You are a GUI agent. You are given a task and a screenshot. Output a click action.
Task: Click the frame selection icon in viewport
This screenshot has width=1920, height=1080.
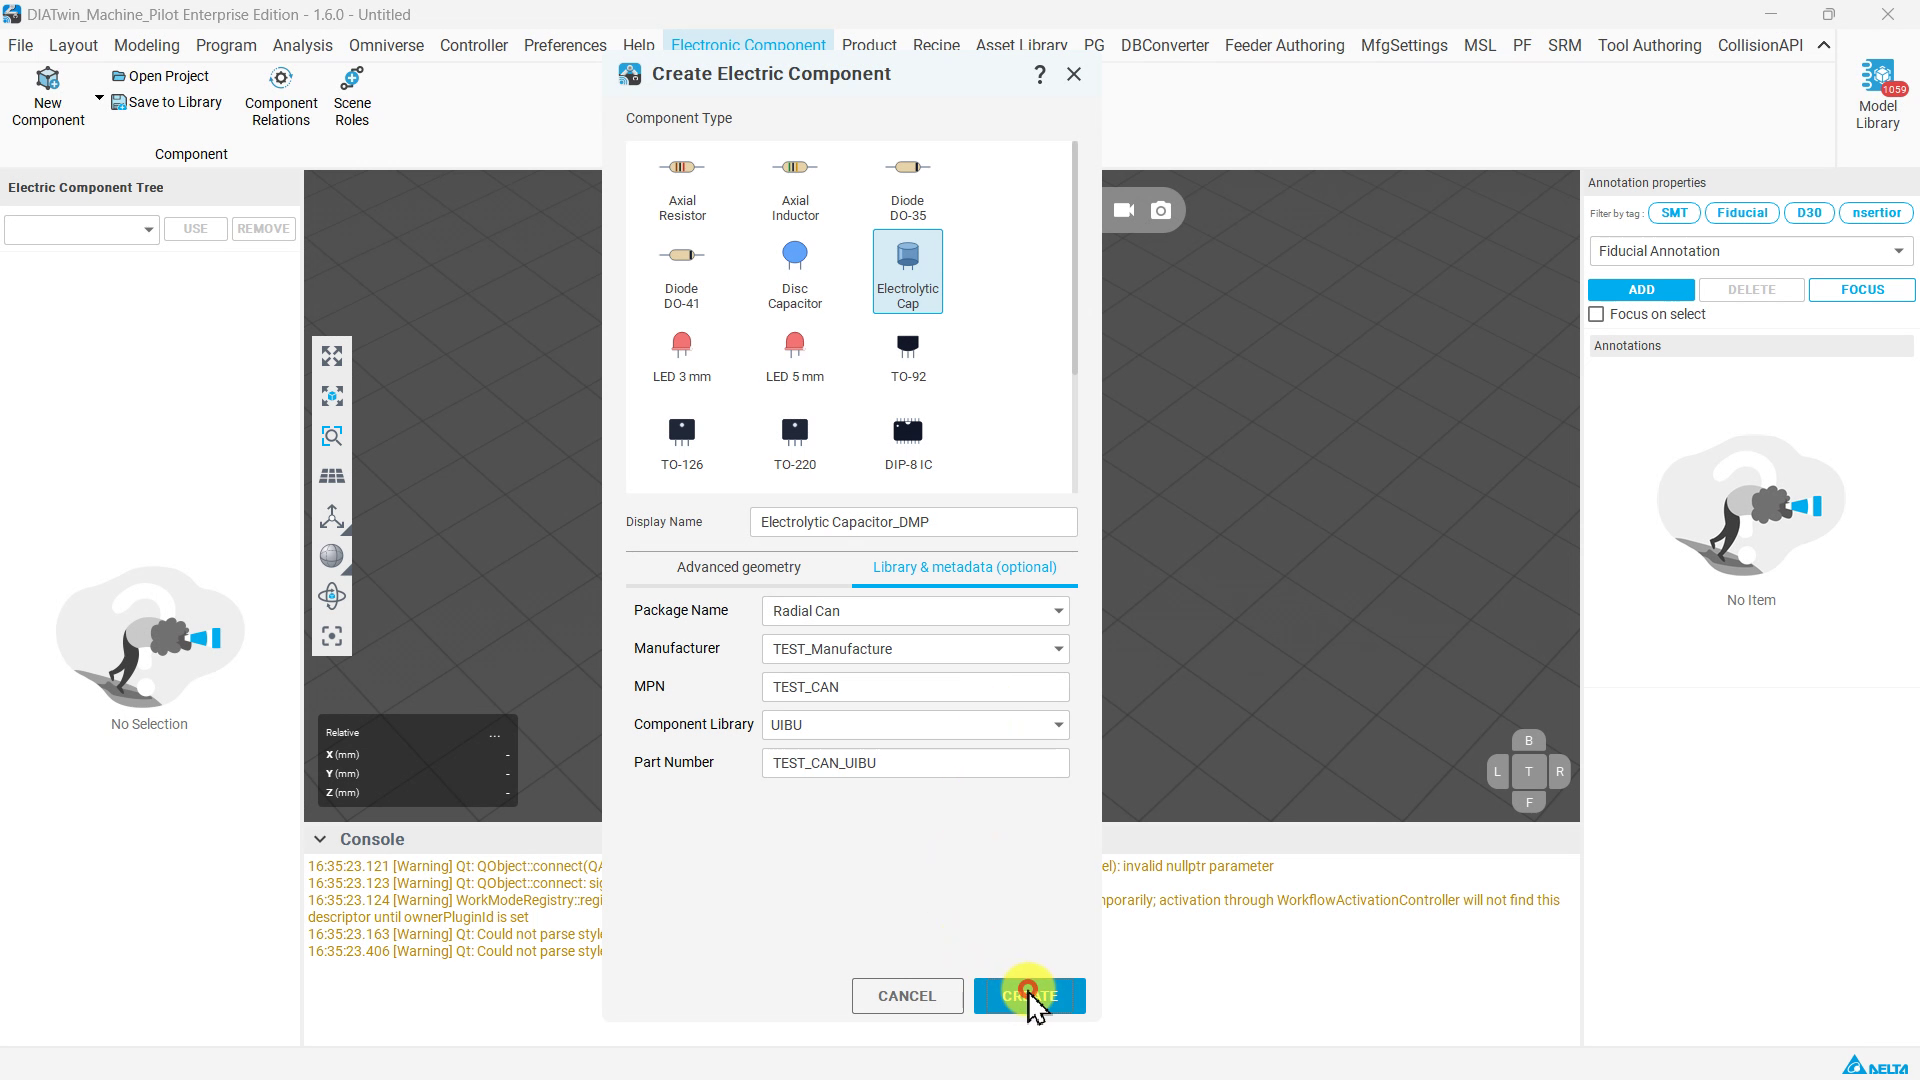[x=332, y=397]
